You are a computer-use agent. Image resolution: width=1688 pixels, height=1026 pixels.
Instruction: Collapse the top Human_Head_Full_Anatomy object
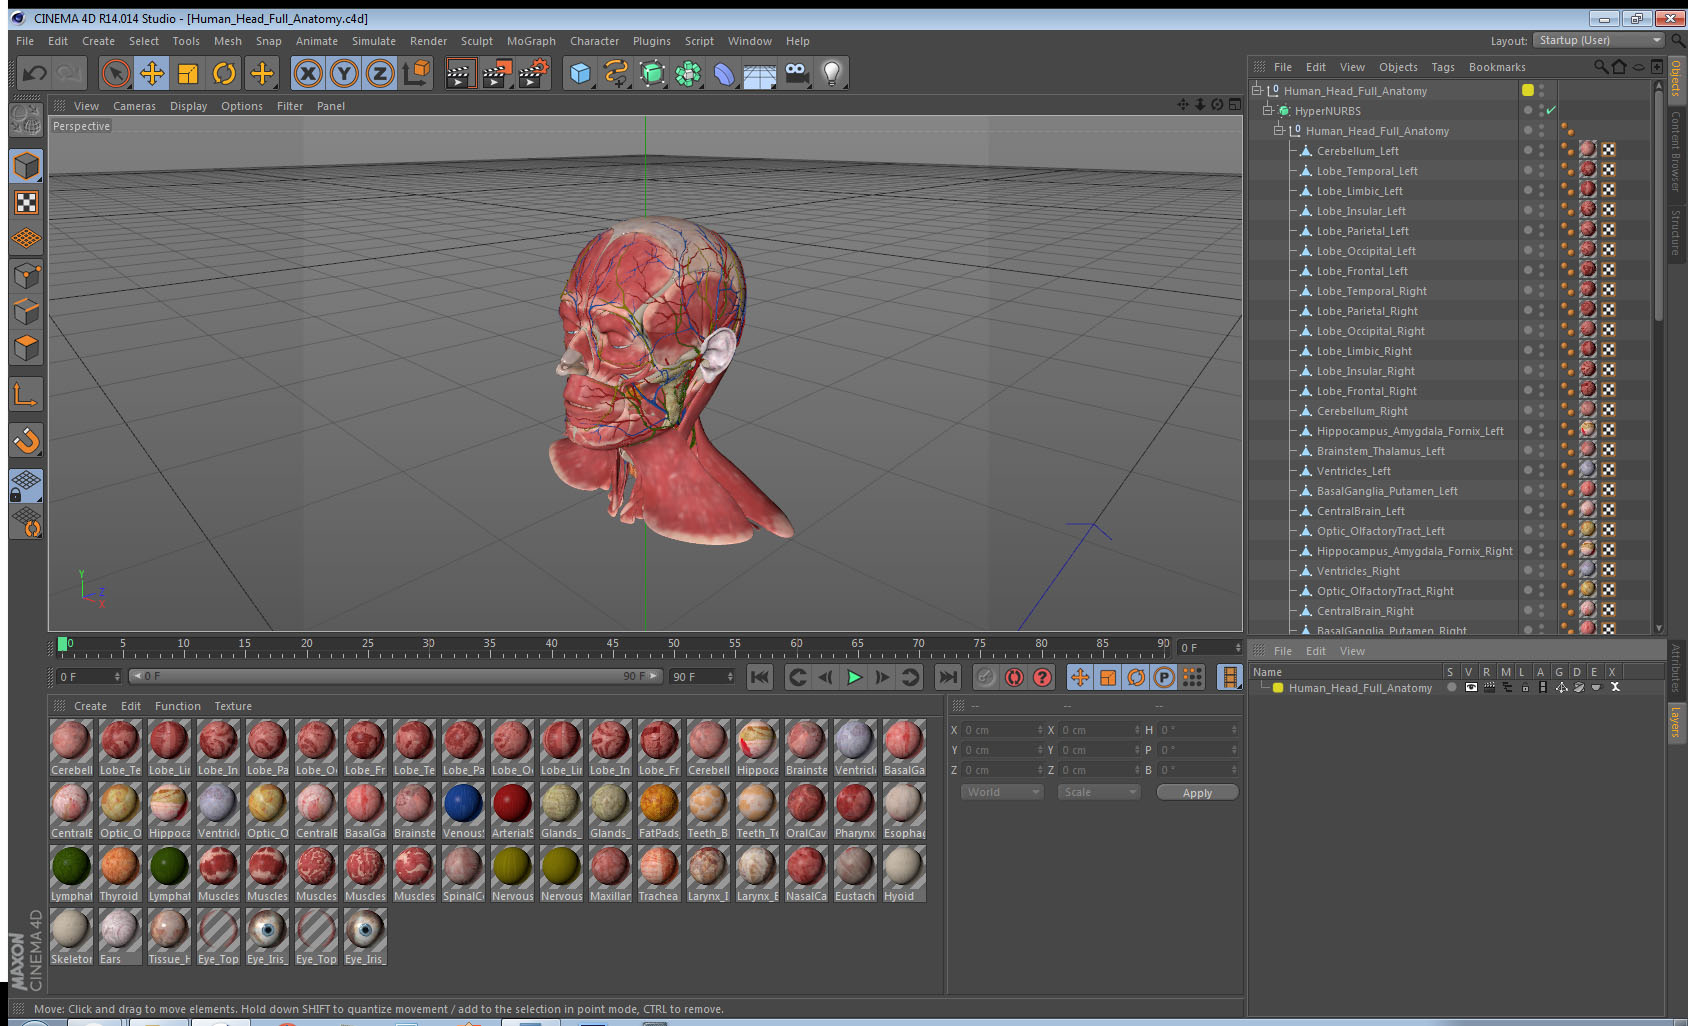coord(1257,90)
